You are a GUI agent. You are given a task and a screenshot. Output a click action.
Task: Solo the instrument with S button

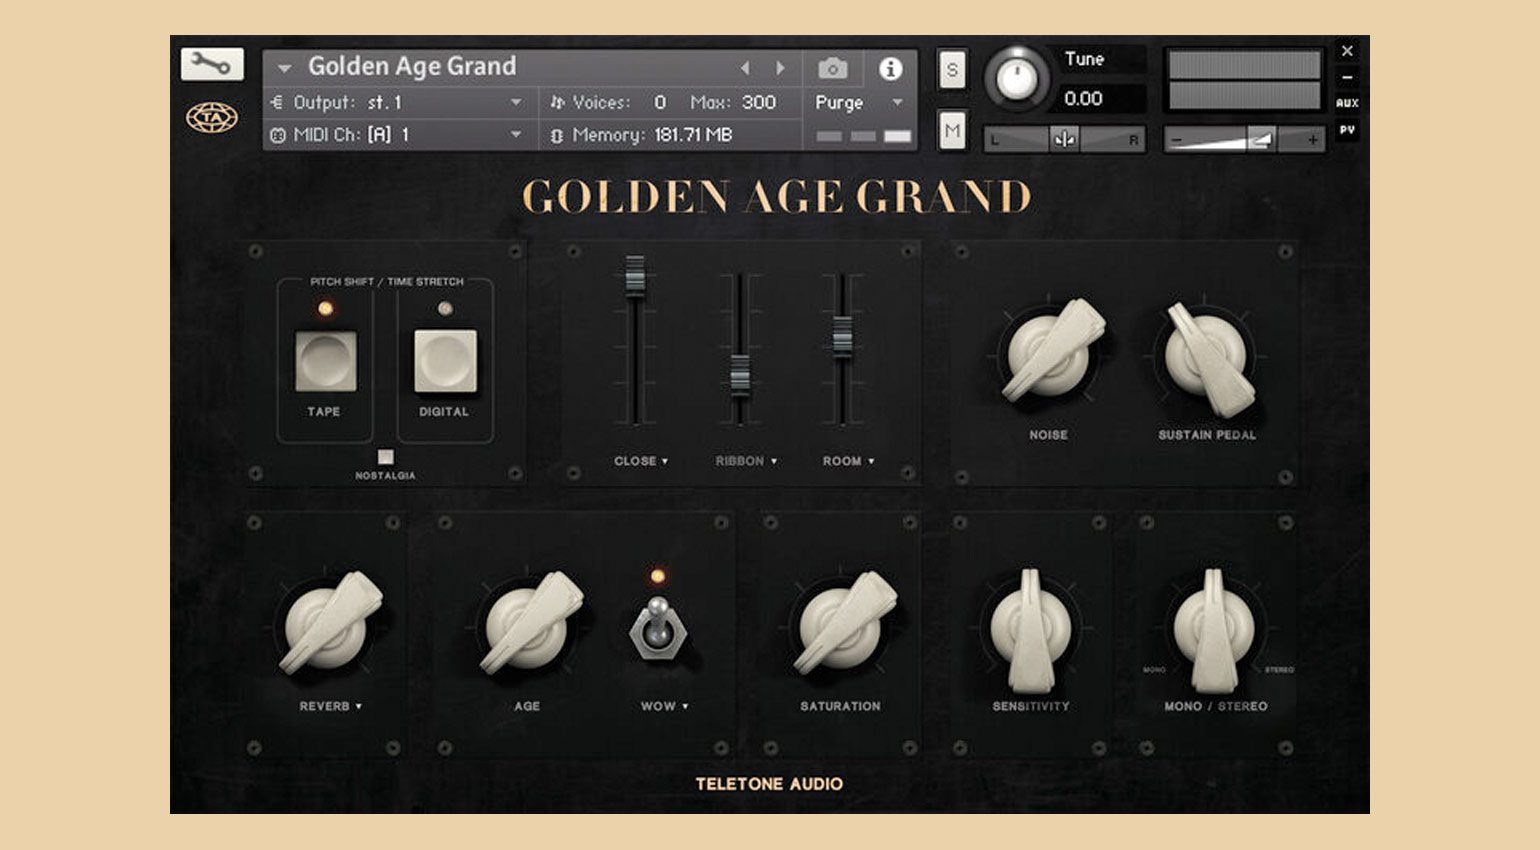(952, 70)
